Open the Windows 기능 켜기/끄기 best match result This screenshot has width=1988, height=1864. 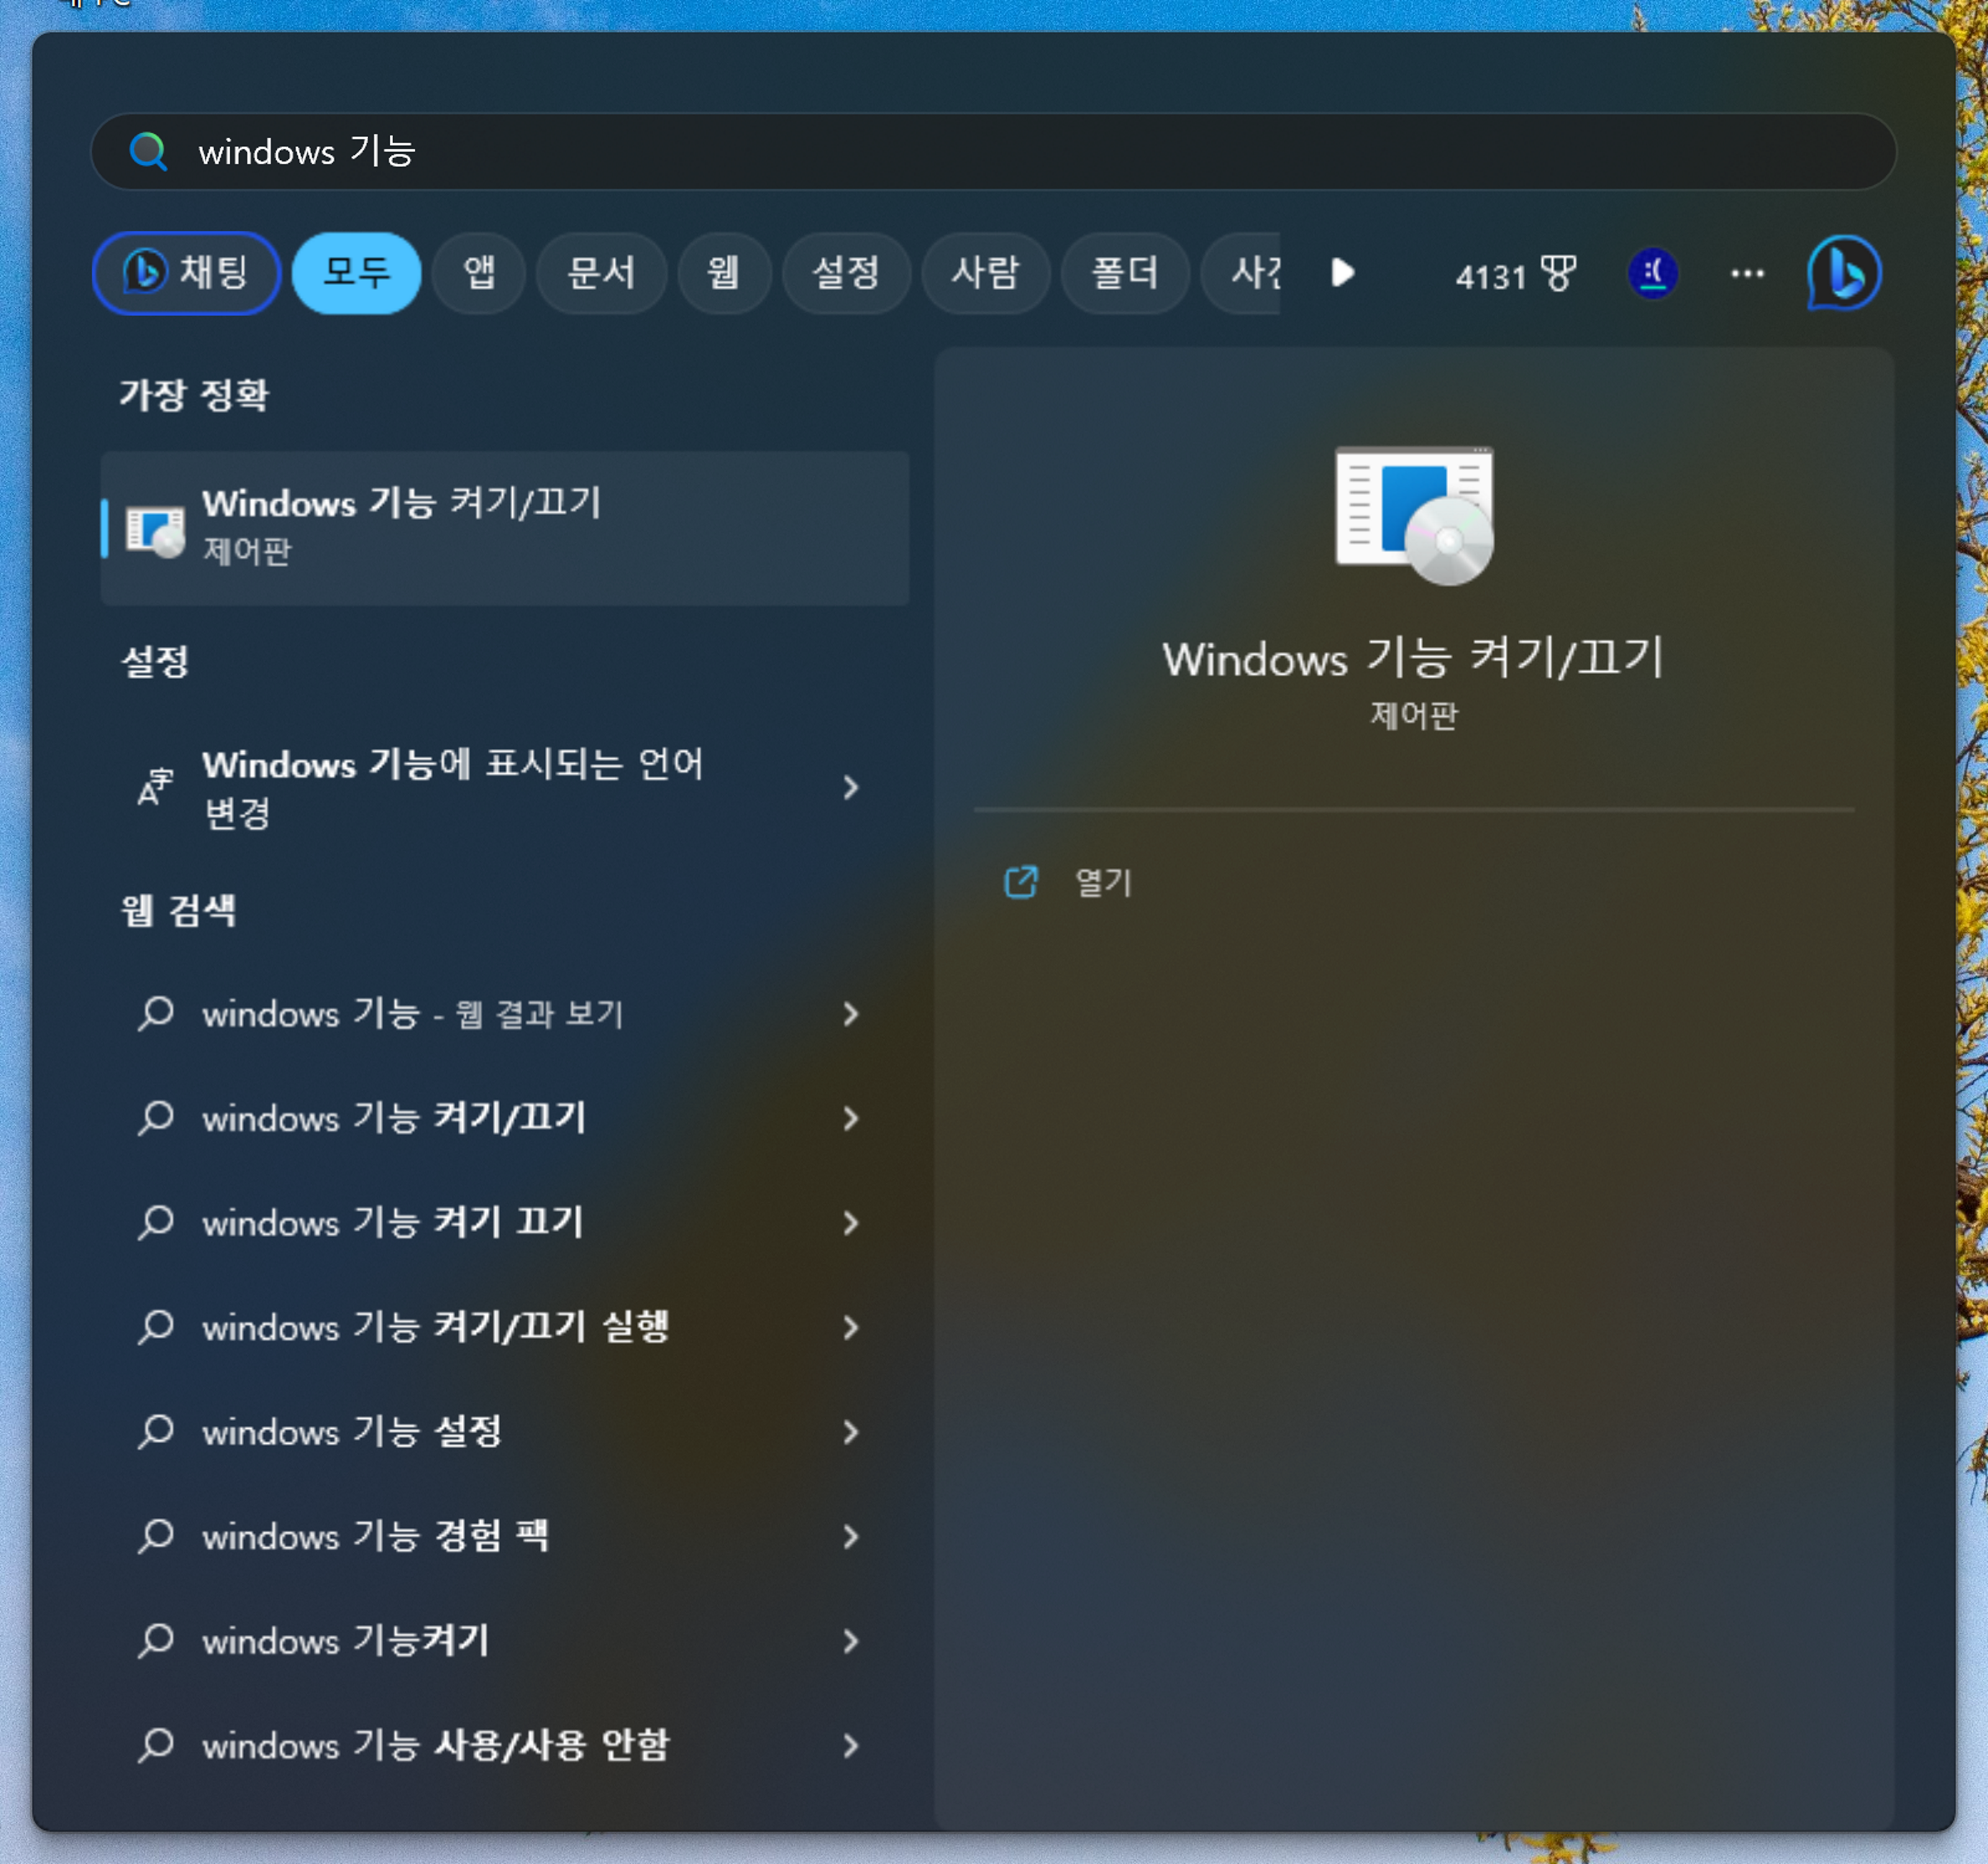[504, 527]
